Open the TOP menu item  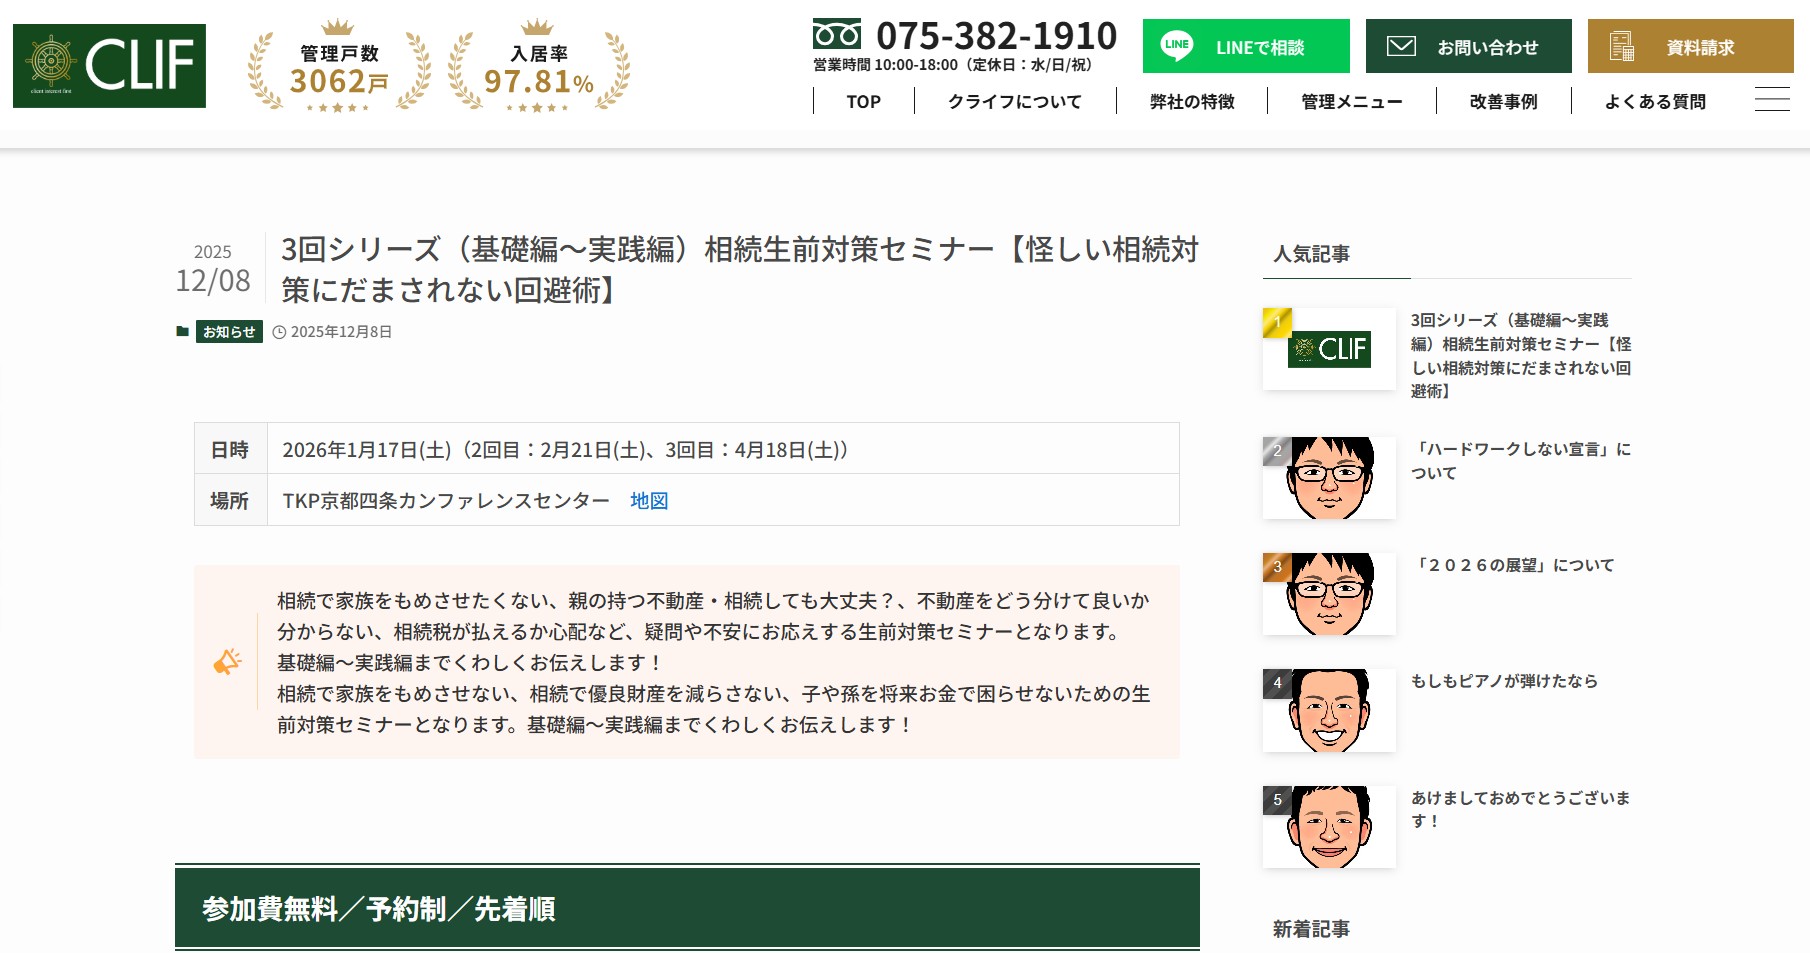pos(863,101)
